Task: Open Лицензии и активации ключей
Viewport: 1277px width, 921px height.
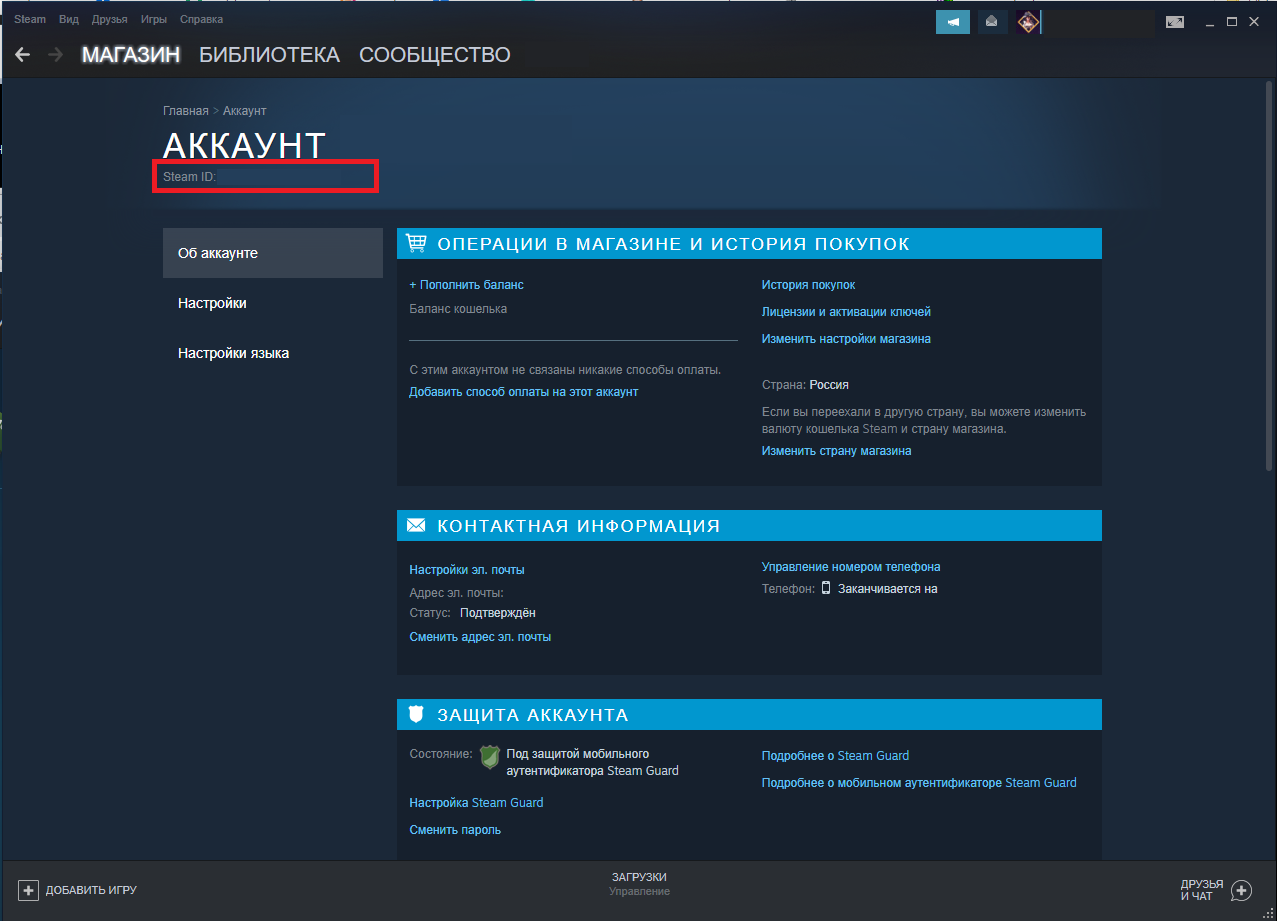Action: (x=847, y=312)
